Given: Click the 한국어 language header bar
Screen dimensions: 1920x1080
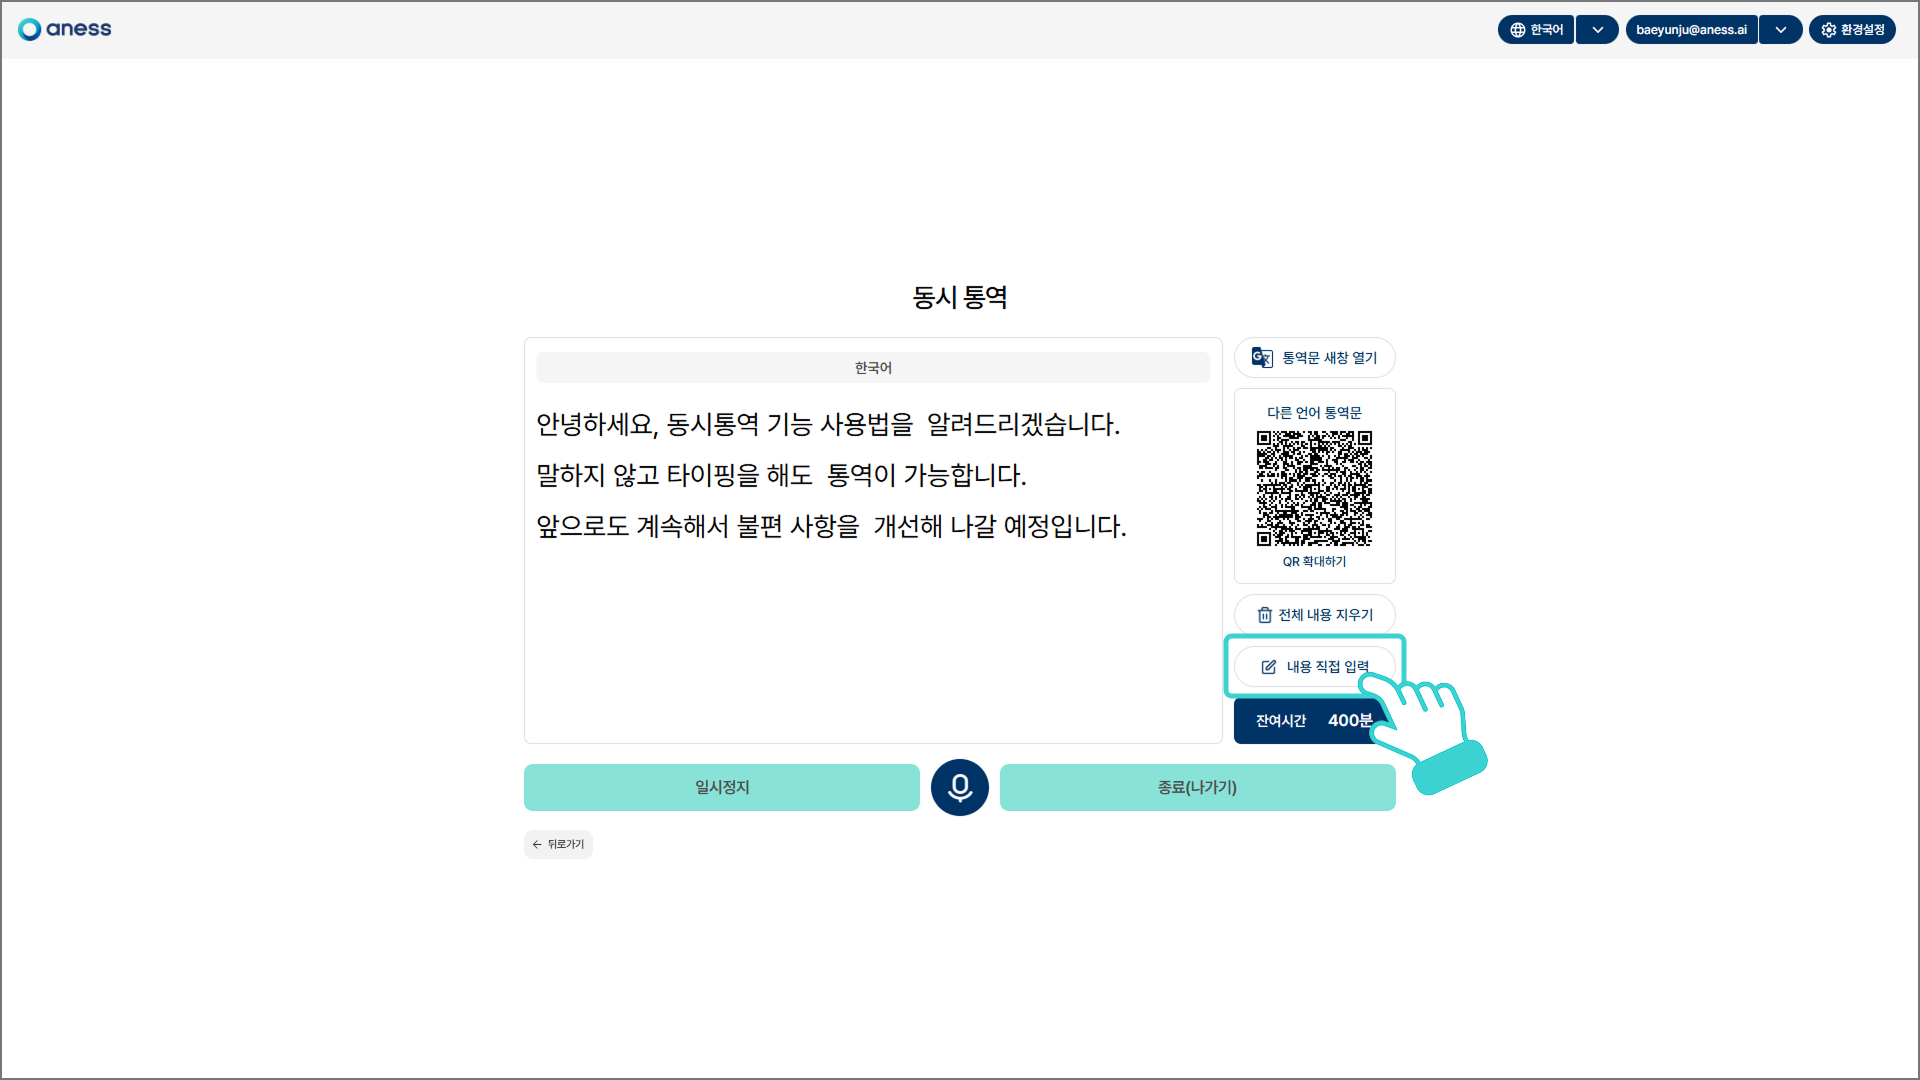Looking at the screenshot, I should click(x=873, y=368).
